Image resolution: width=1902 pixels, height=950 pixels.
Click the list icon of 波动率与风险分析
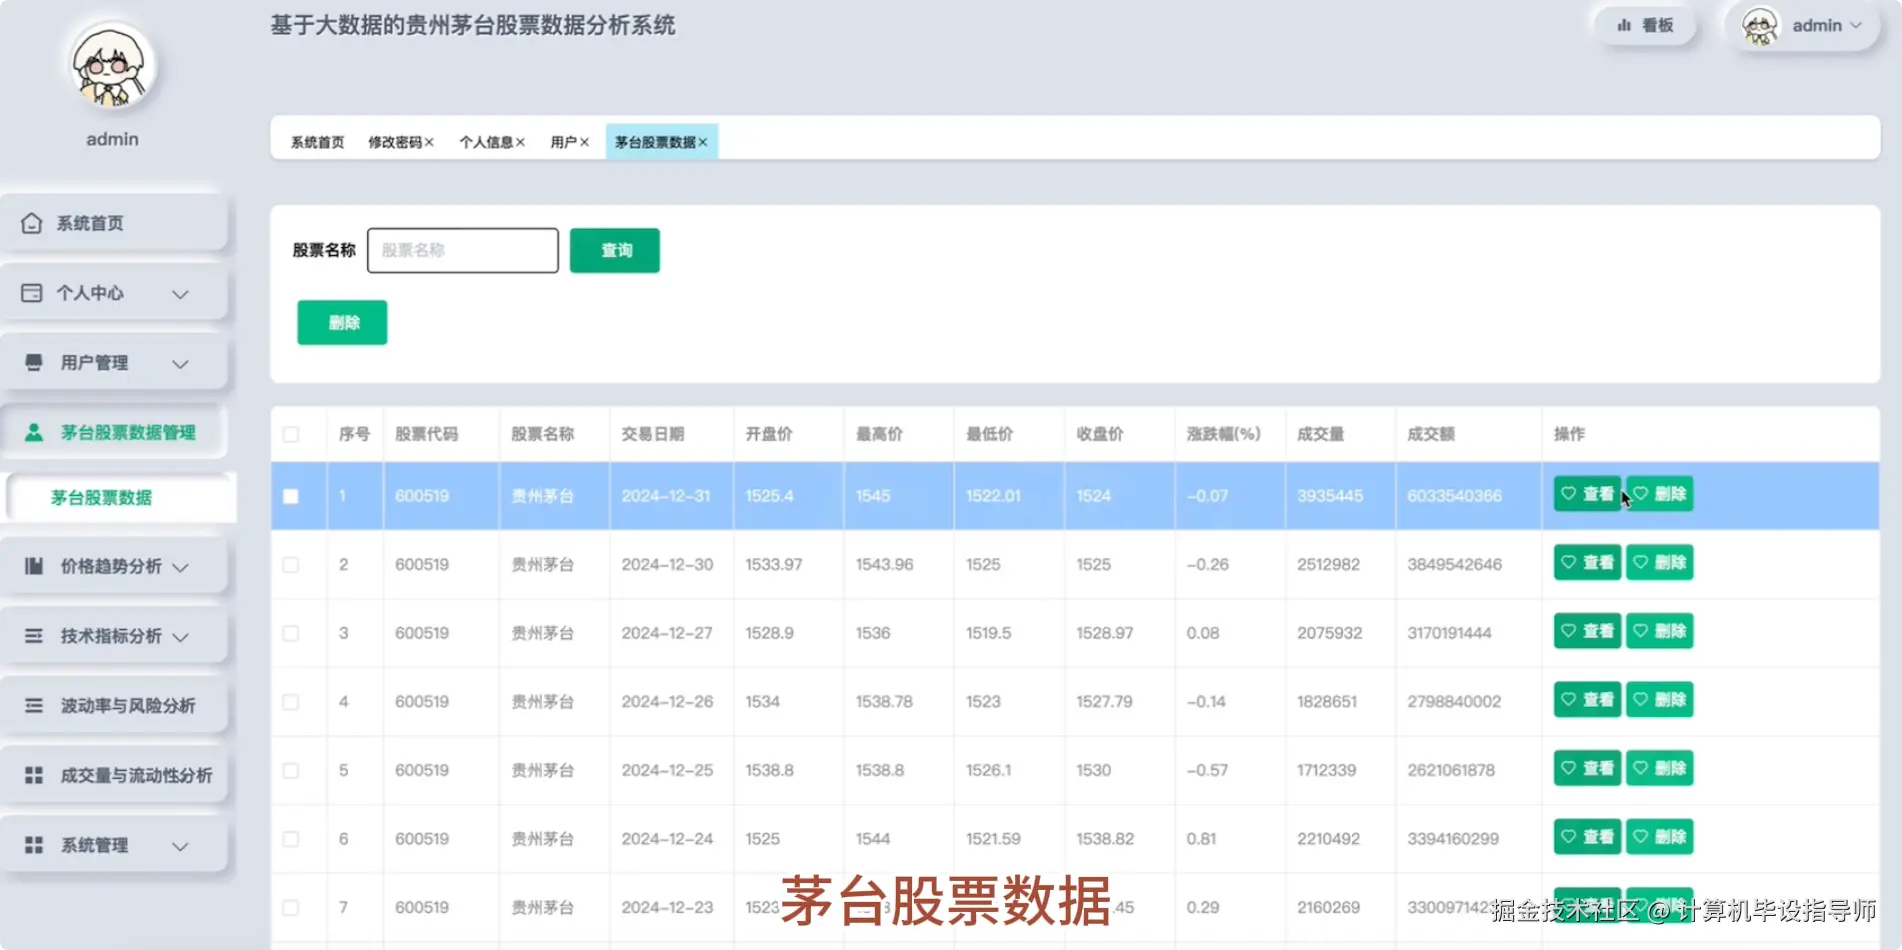click(x=34, y=705)
